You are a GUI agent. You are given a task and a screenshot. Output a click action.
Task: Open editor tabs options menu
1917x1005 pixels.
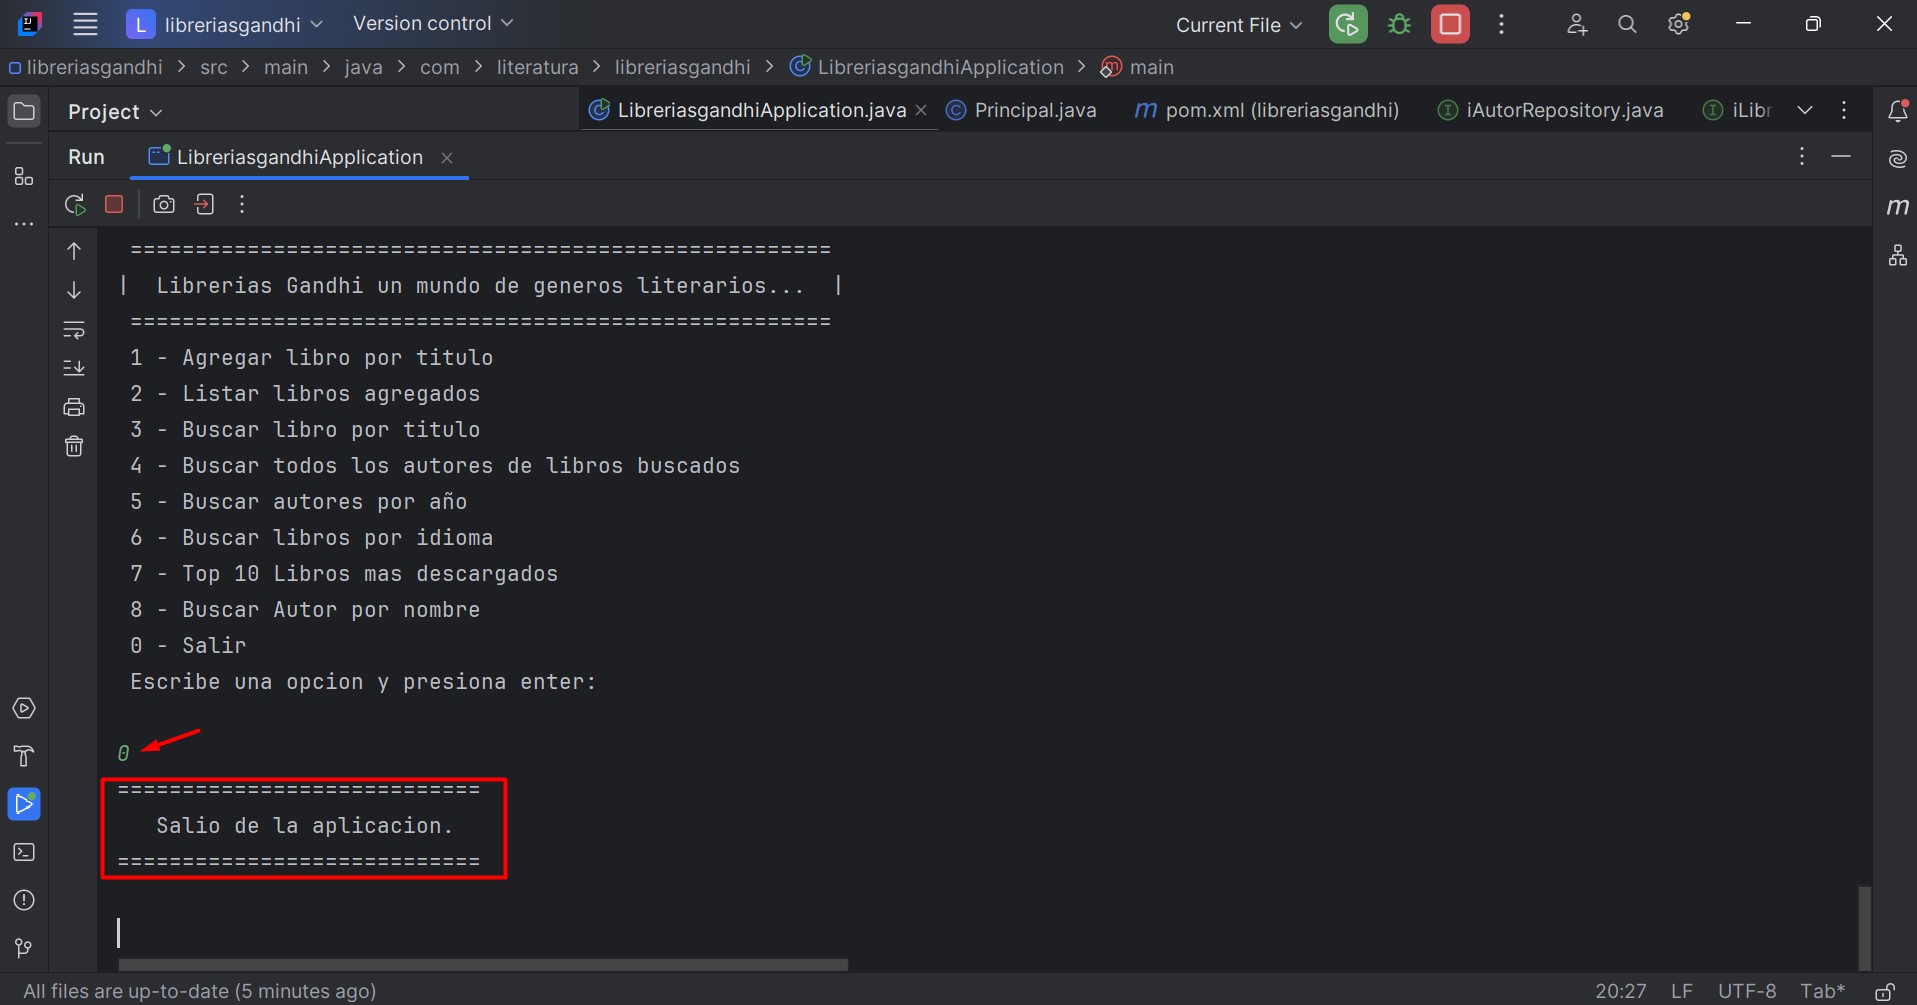pos(1844,110)
